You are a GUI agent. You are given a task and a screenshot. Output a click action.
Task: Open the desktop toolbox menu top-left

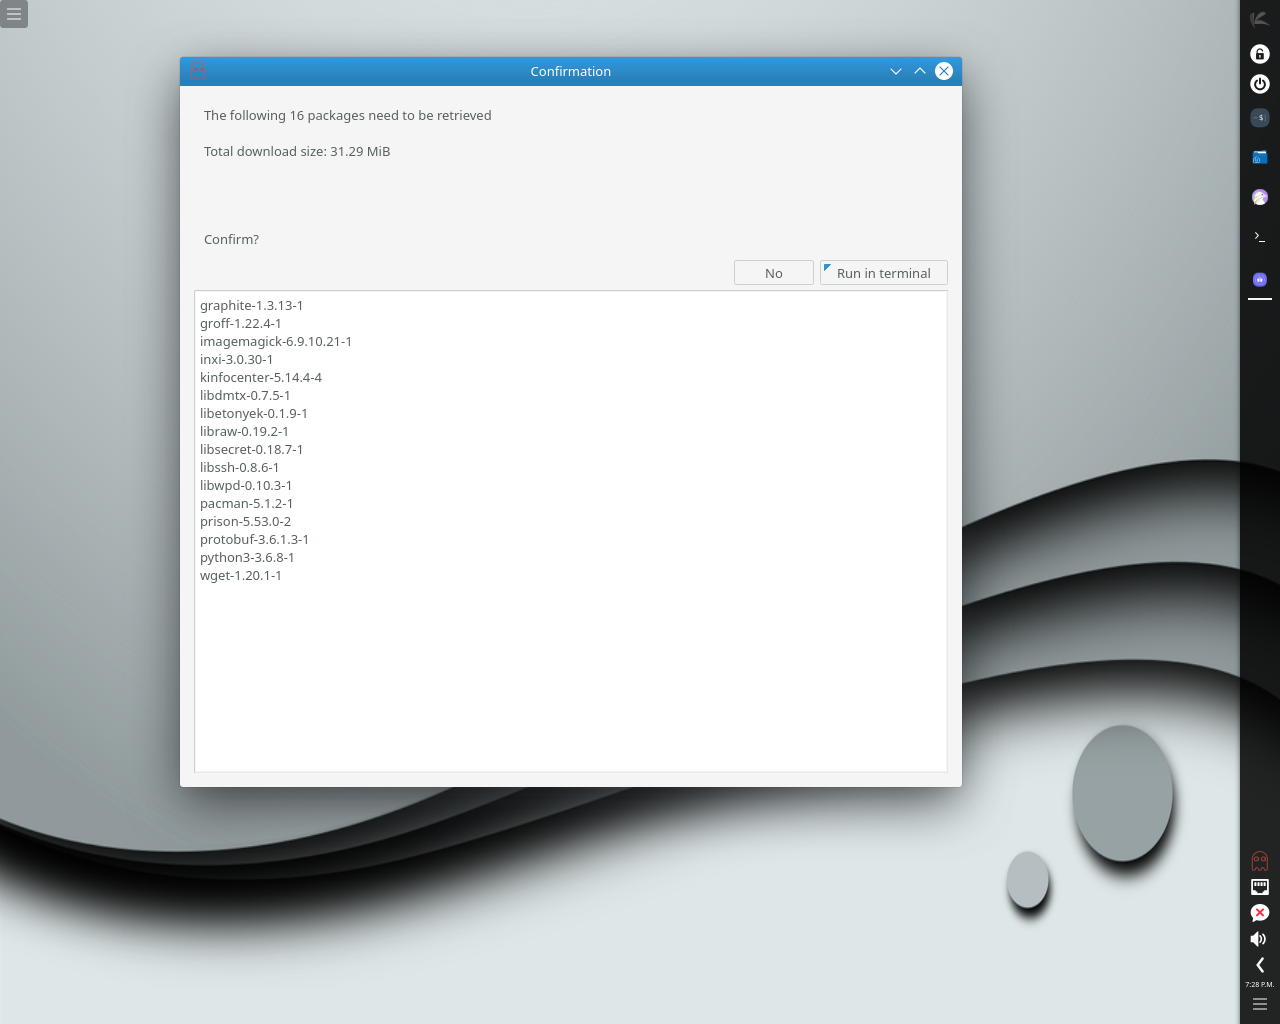[14, 14]
